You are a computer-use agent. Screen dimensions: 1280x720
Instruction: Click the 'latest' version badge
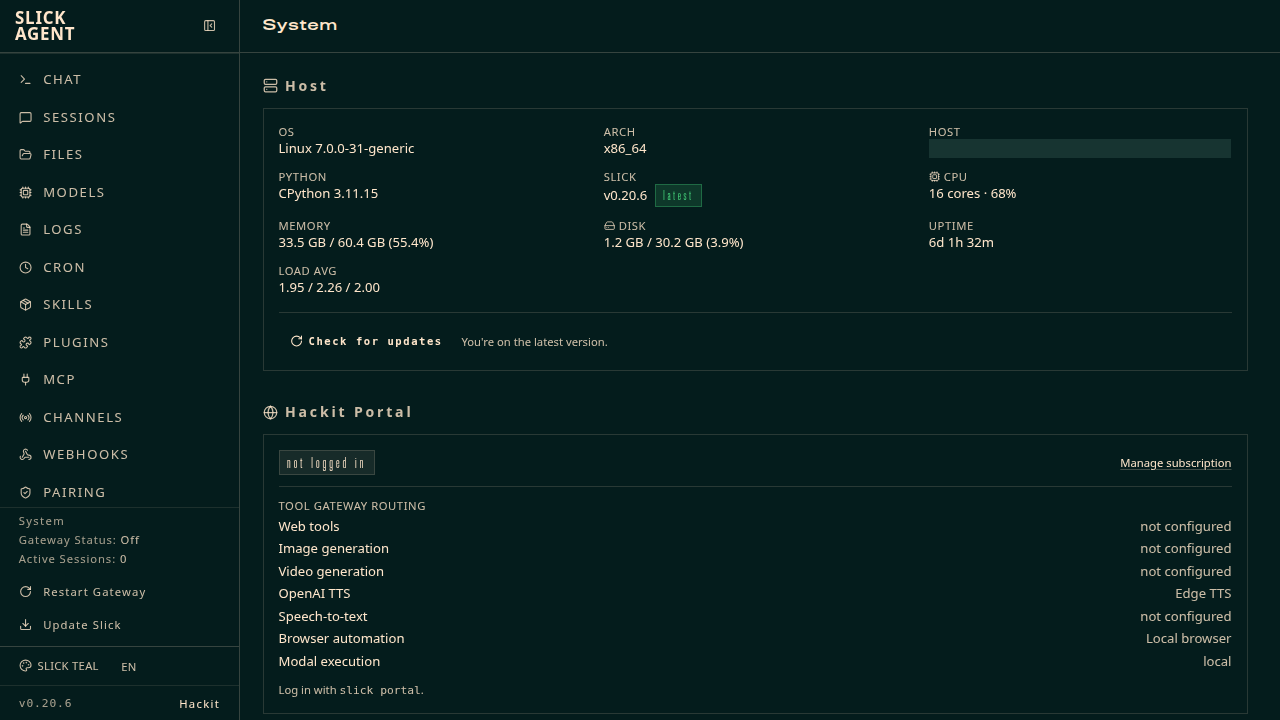pyautogui.click(x=678, y=196)
